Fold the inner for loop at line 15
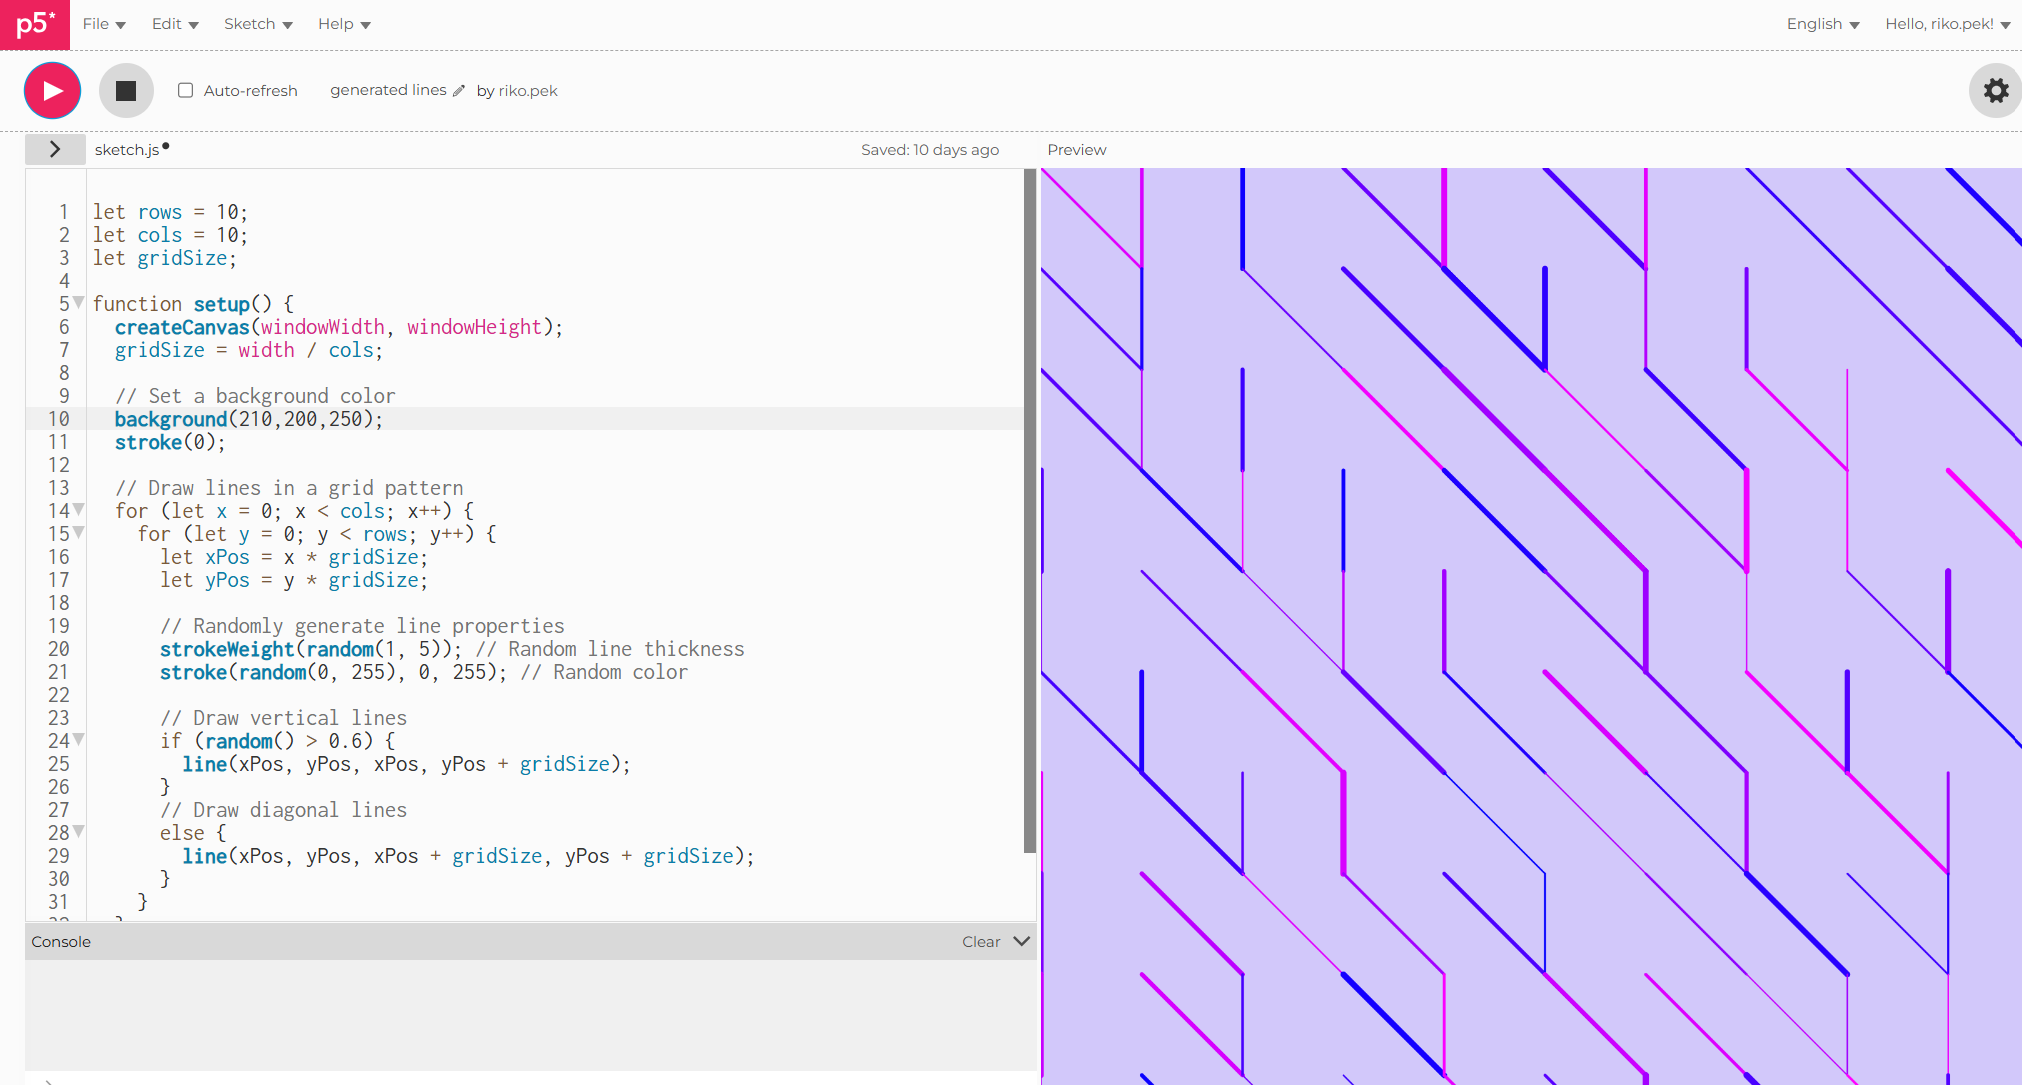Screen dimensions: 2022x1085 (x=79, y=533)
